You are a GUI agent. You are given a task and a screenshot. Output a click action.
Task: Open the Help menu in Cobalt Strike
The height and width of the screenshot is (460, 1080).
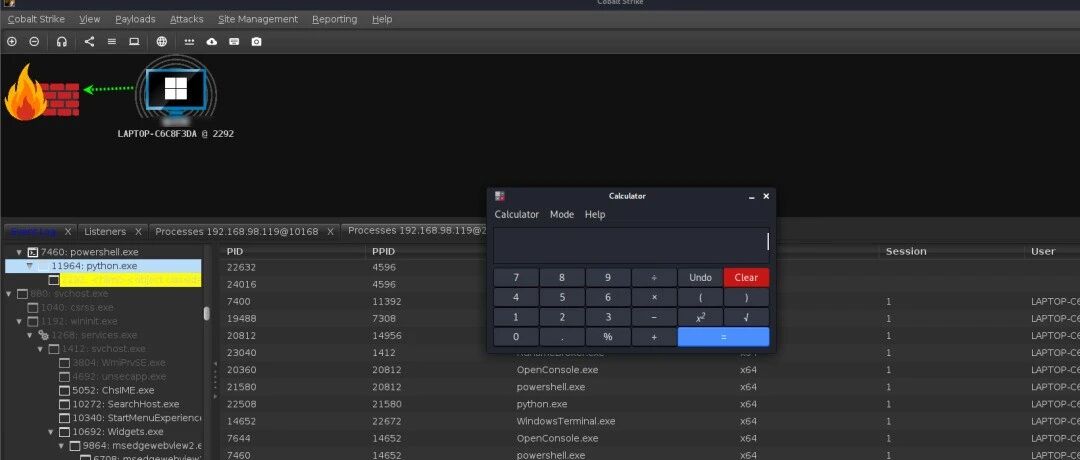pyautogui.click(x=382, y=19)
